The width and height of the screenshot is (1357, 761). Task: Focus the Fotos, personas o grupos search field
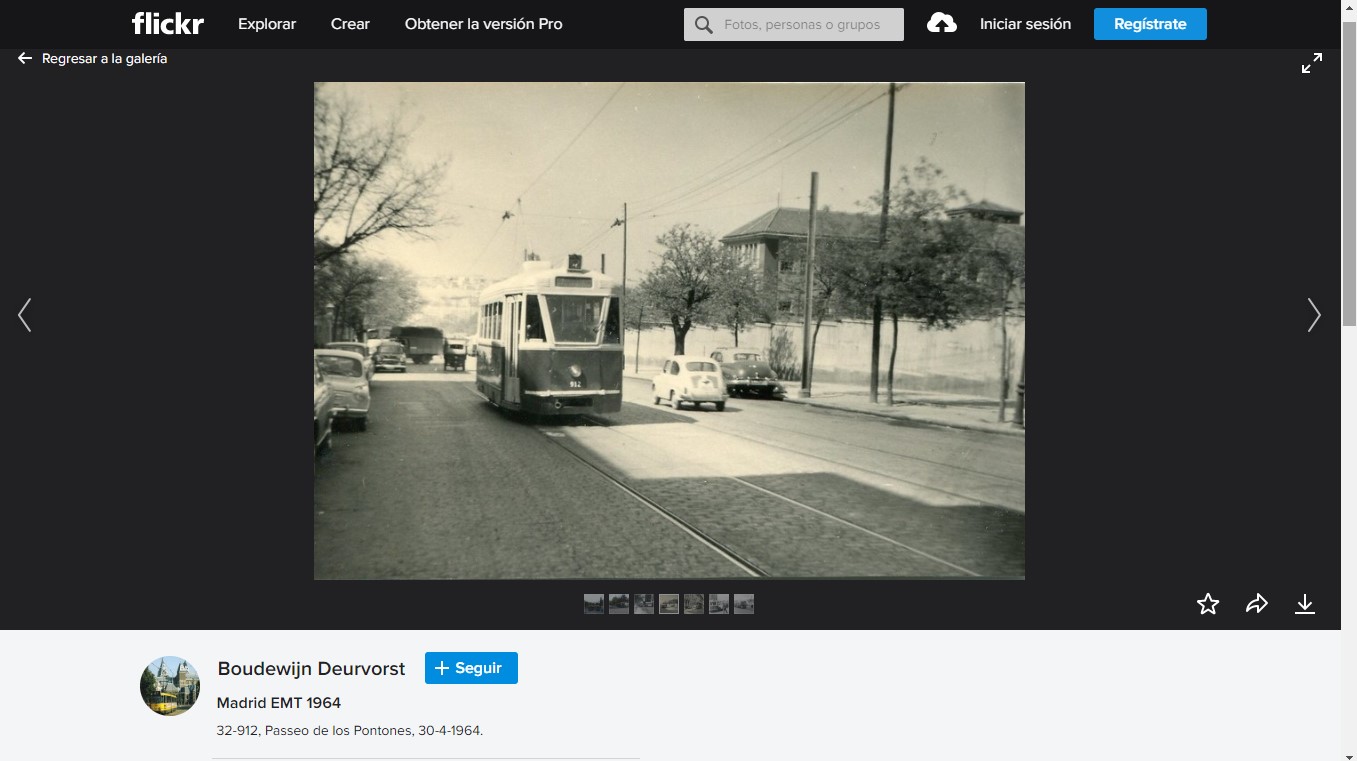click(794, 25)
